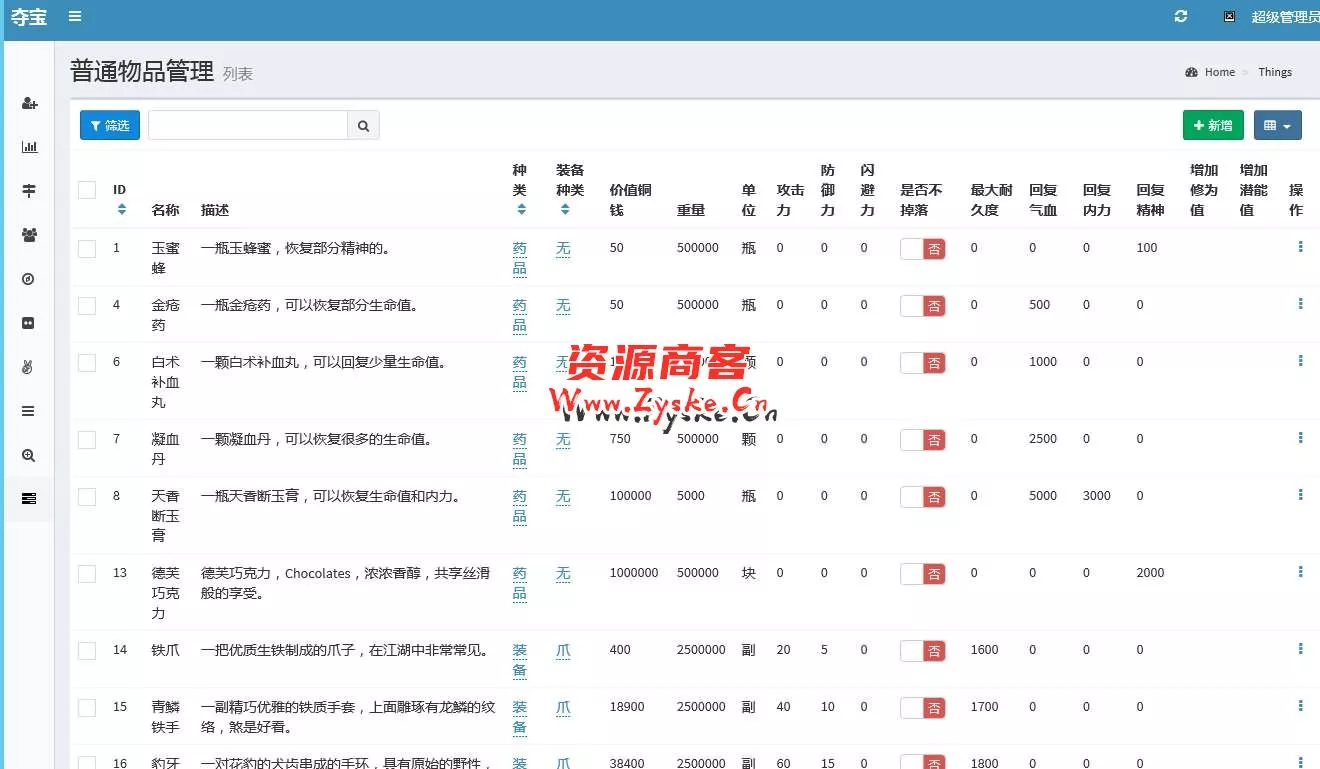Sort by 装备种类 column arrows
1320x769 pixels.
(565, 209)
